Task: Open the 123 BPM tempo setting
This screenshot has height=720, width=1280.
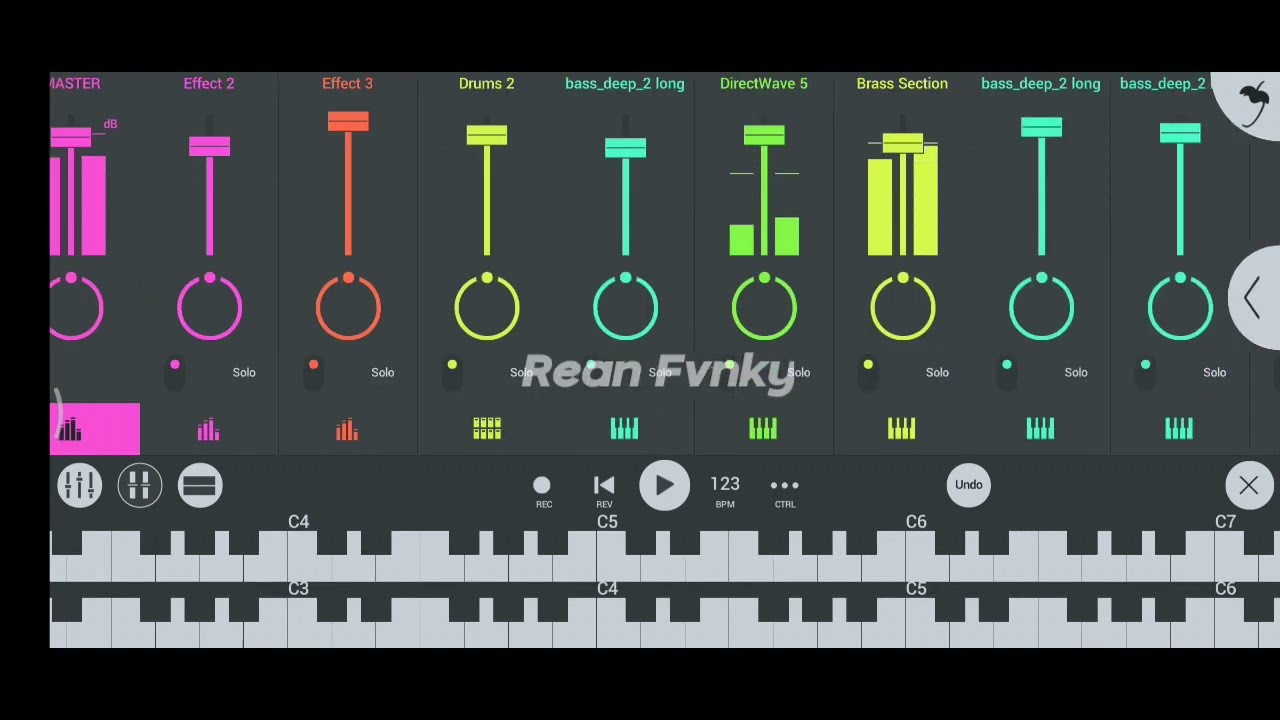Action: 725,490
